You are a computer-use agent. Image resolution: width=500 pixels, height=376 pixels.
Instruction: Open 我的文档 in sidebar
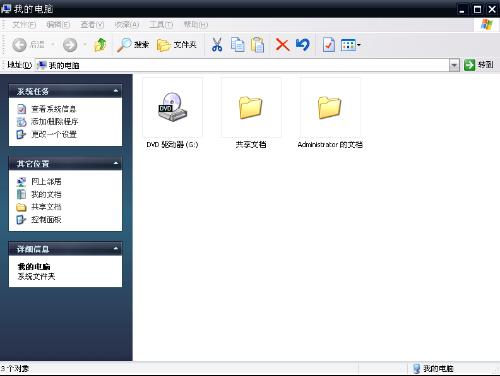(46, 194)
